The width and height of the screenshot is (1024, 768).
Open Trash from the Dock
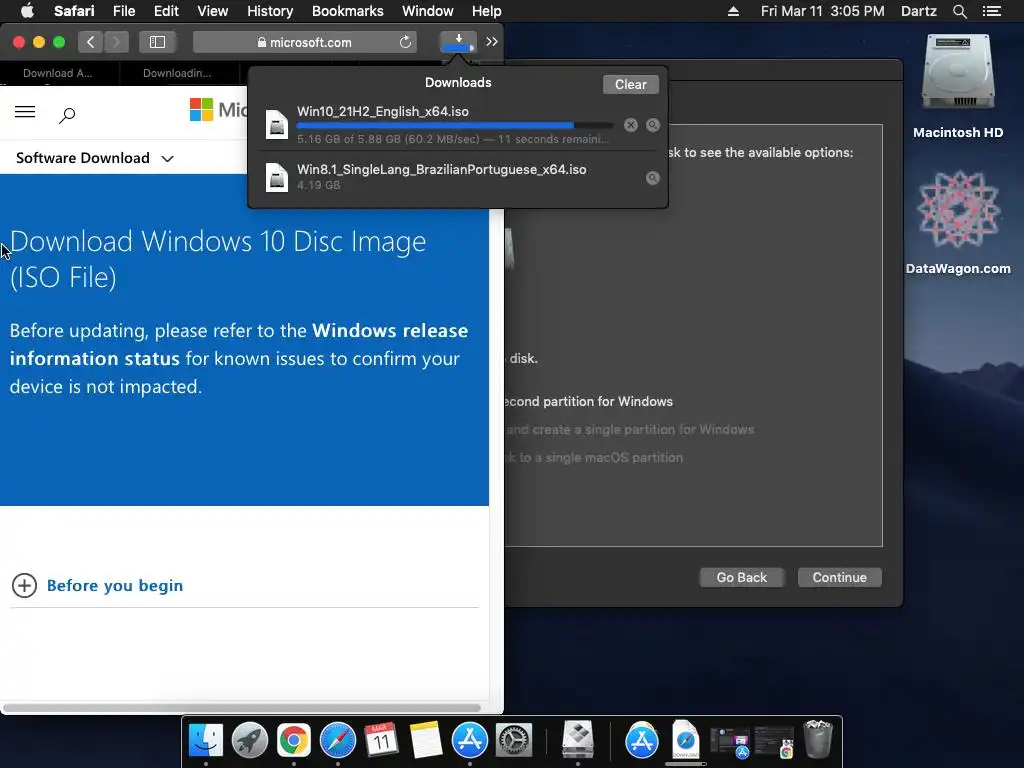[818, 739]
